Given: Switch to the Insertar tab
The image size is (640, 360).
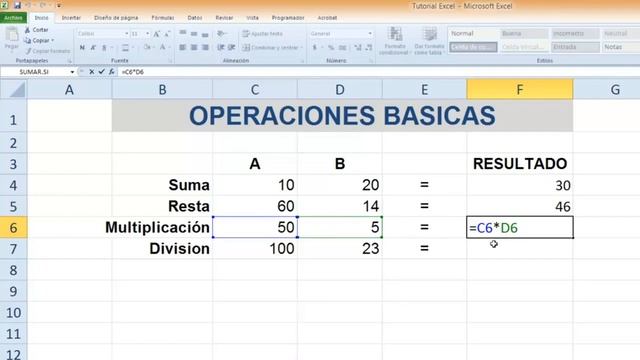Looking at the screenshot, I should click(x=71, y=18).
